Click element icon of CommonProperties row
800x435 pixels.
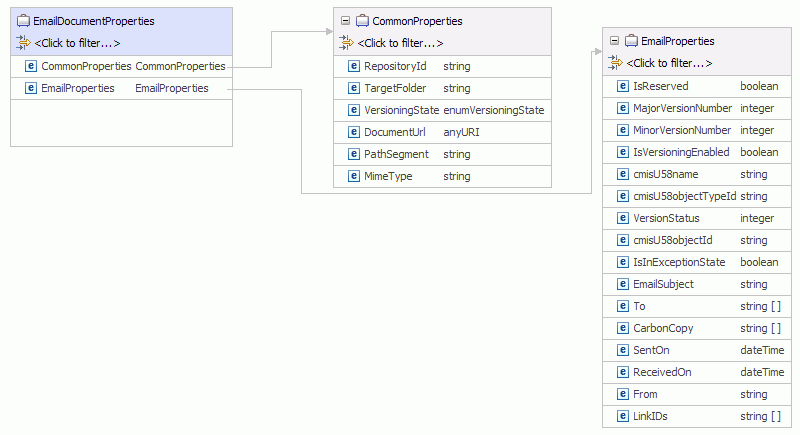coord(31,66)
